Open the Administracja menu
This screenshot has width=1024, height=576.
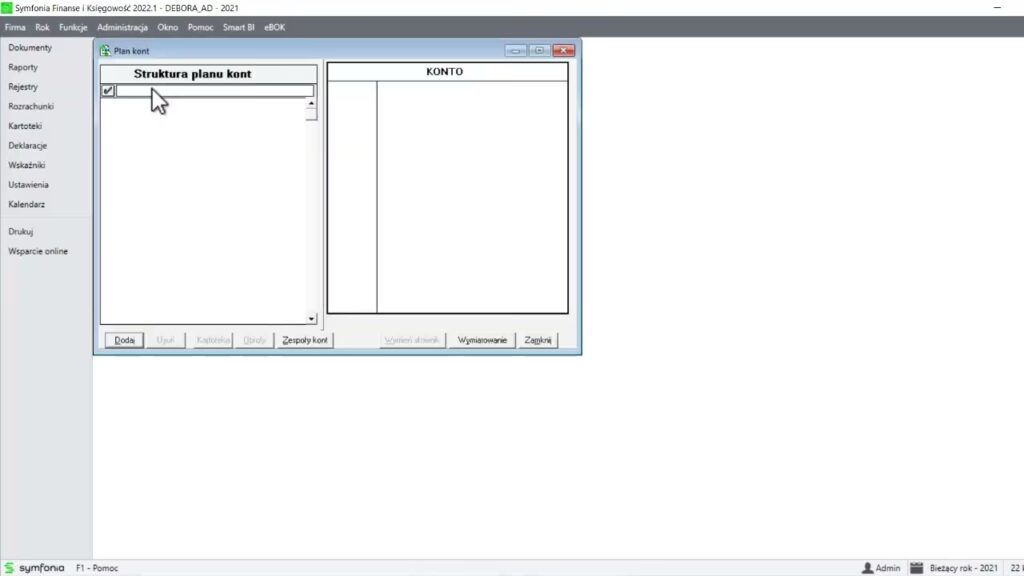coord(122,27)
